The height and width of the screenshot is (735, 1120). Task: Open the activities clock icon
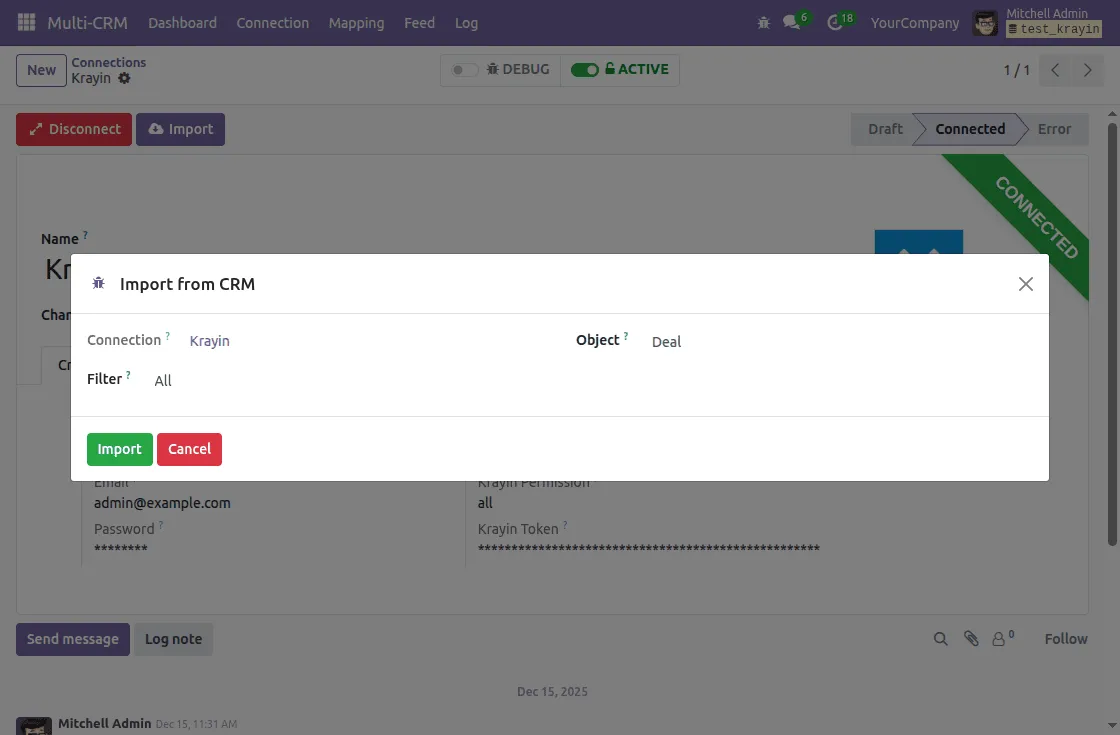point(834,23)
